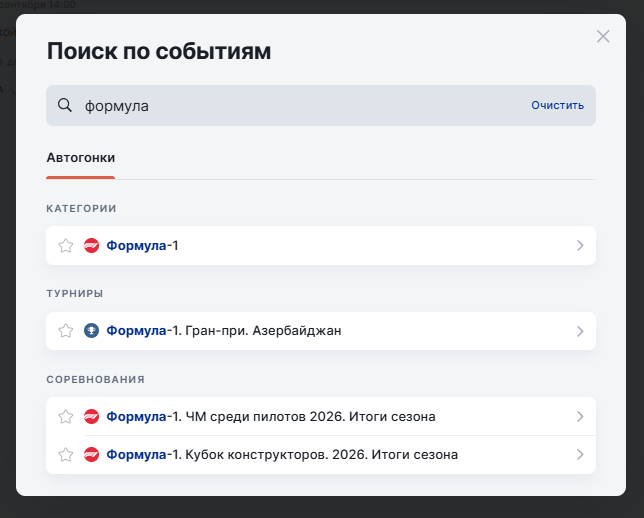The height and width of the screenshot is (518, 644).
Task: Favorite Гран-при Азербайджан star
Action: tap(65, 331)
